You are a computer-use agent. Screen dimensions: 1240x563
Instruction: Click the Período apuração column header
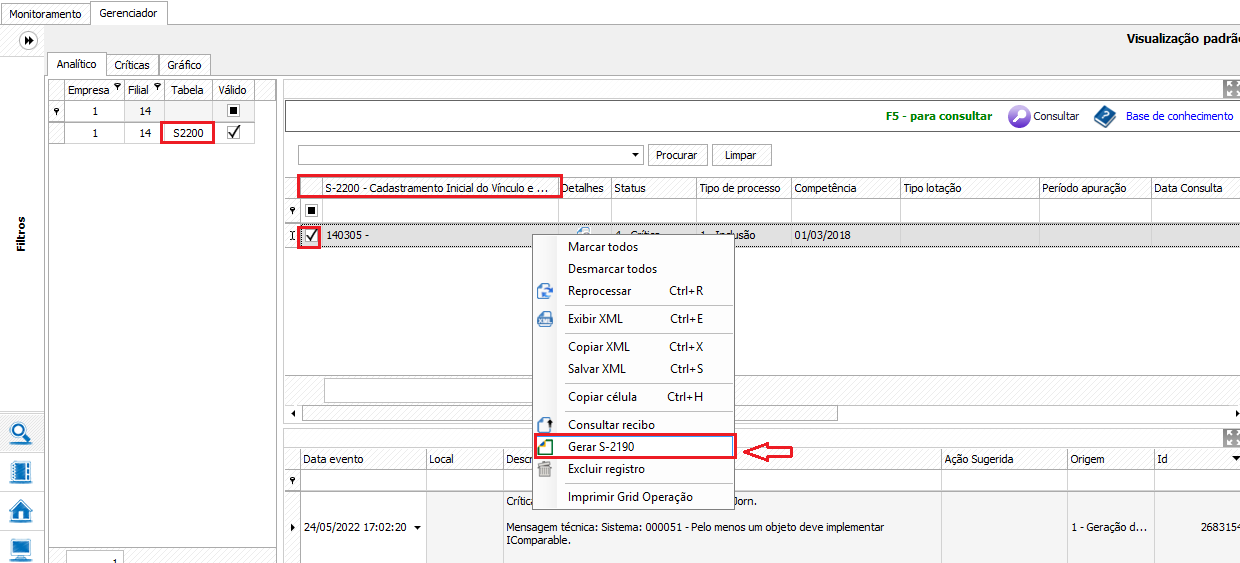pyautogui.click(x=1094, y=188)
